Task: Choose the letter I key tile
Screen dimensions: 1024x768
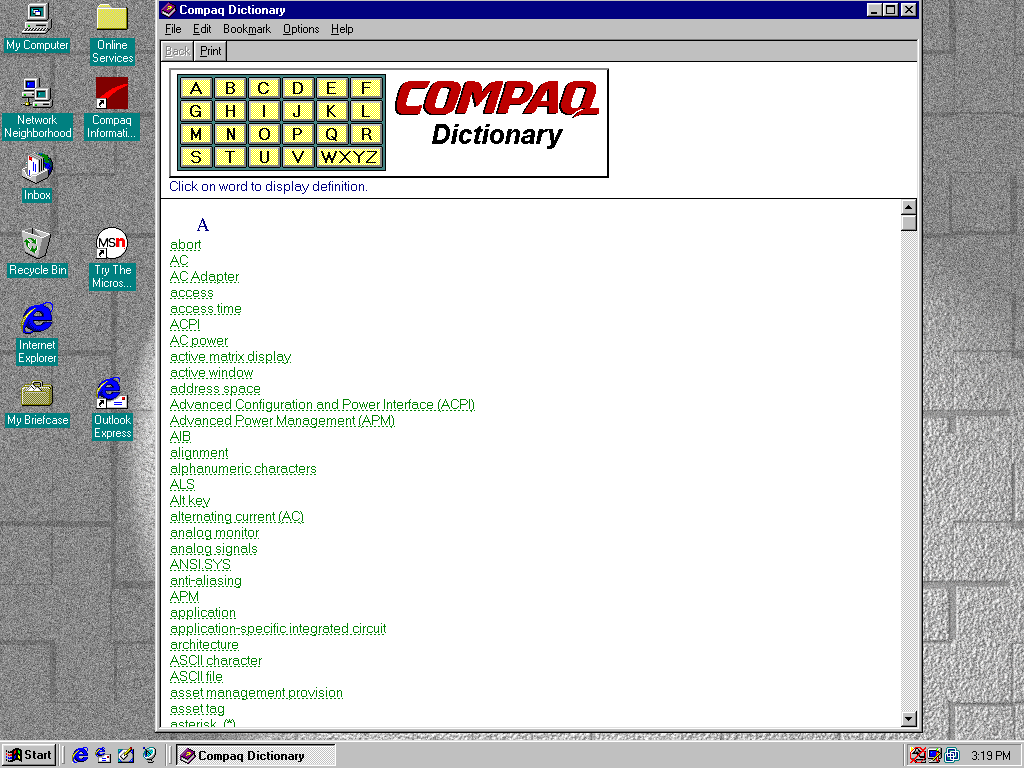Action: [264, 111]
